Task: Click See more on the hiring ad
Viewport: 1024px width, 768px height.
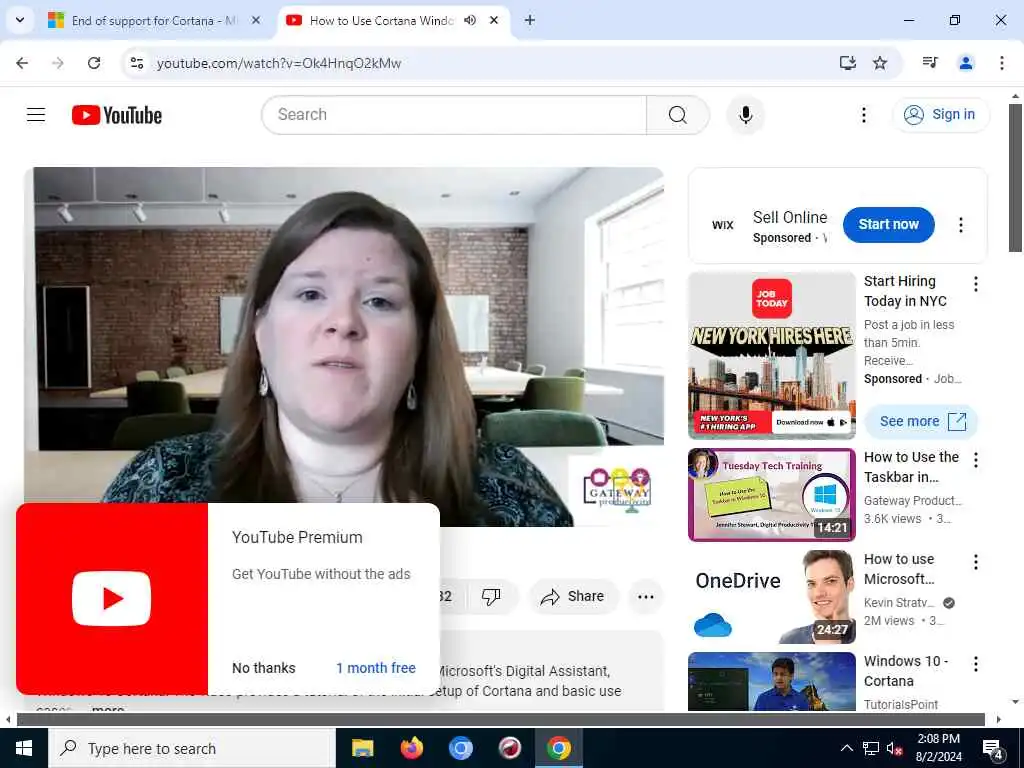Action: click(x=921, y=421)
